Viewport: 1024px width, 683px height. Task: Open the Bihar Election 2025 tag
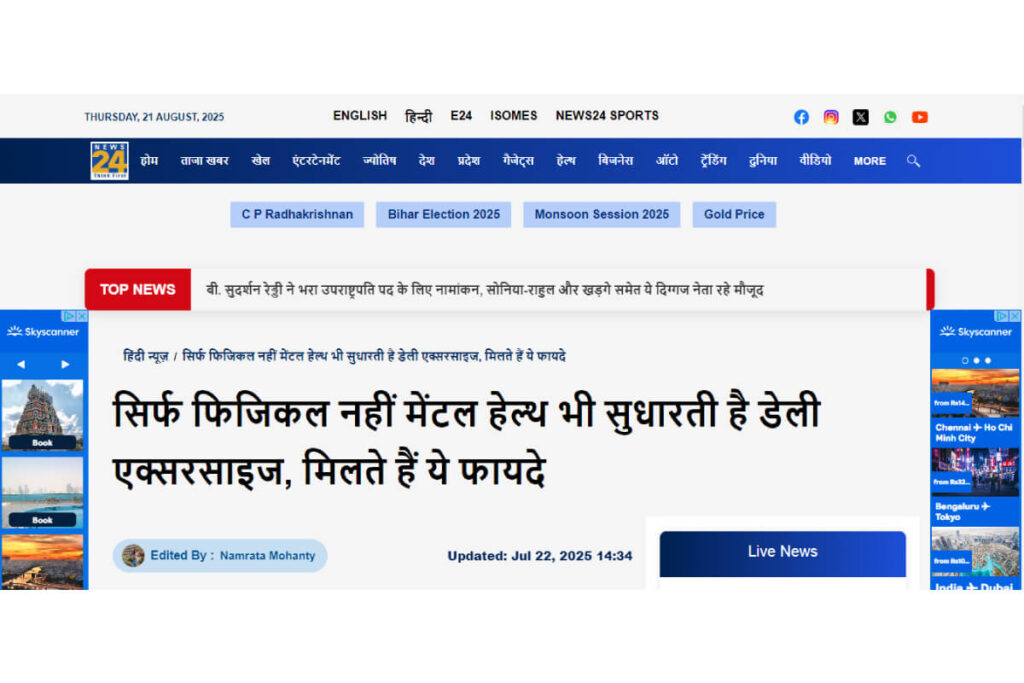click(x=443, y=214)
